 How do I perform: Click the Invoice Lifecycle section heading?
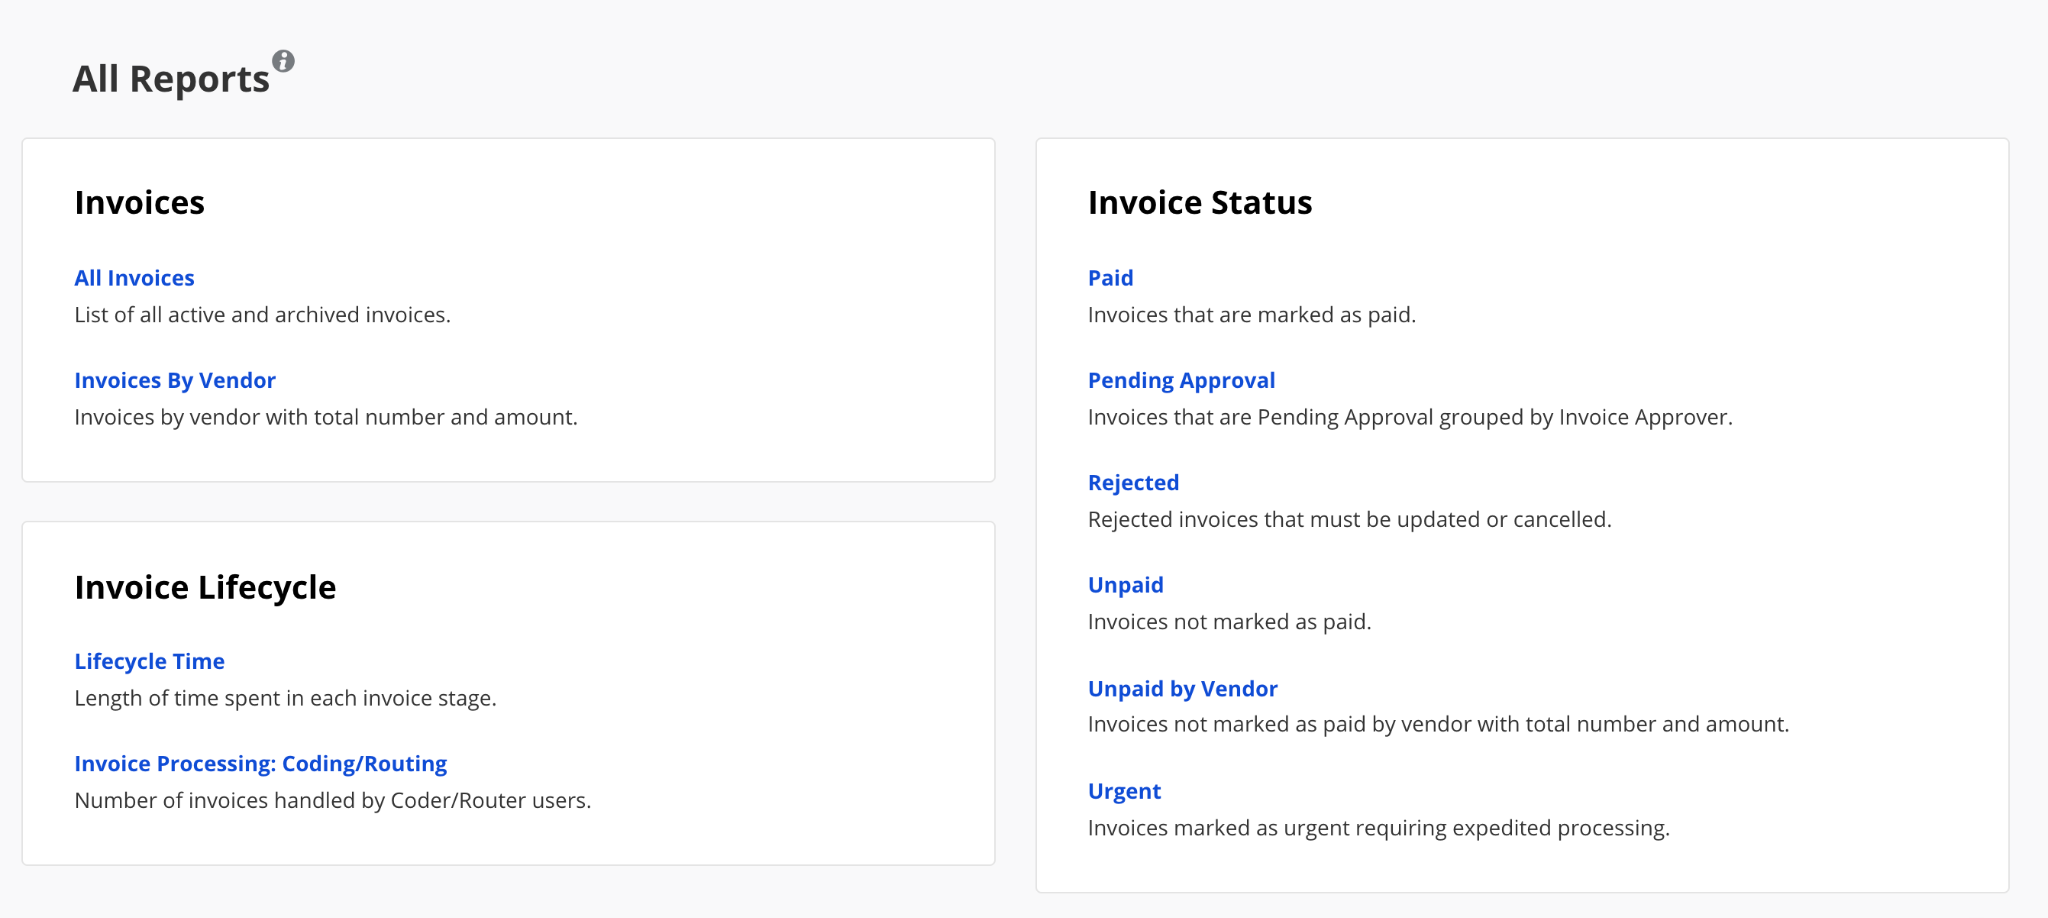click(x=205, y=587)
